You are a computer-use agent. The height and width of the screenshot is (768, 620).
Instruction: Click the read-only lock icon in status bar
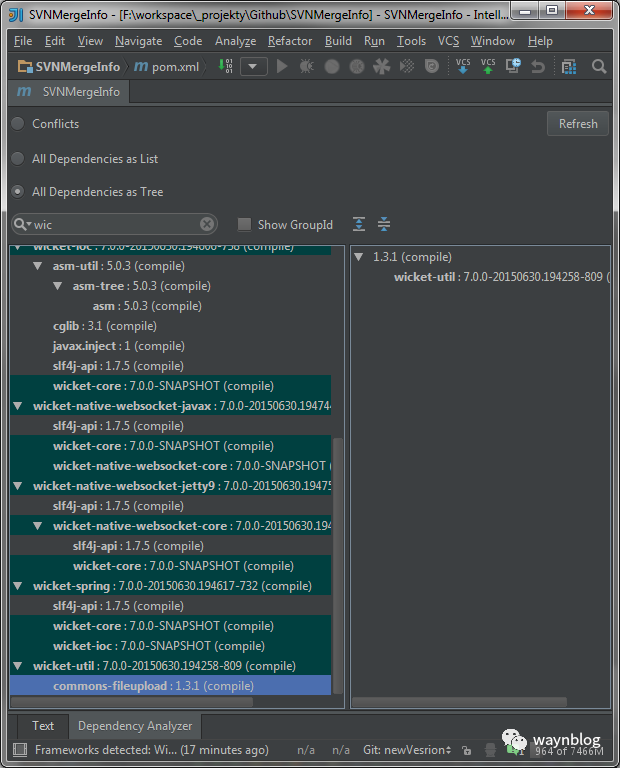pyautogui.click(x=467, y=750)
